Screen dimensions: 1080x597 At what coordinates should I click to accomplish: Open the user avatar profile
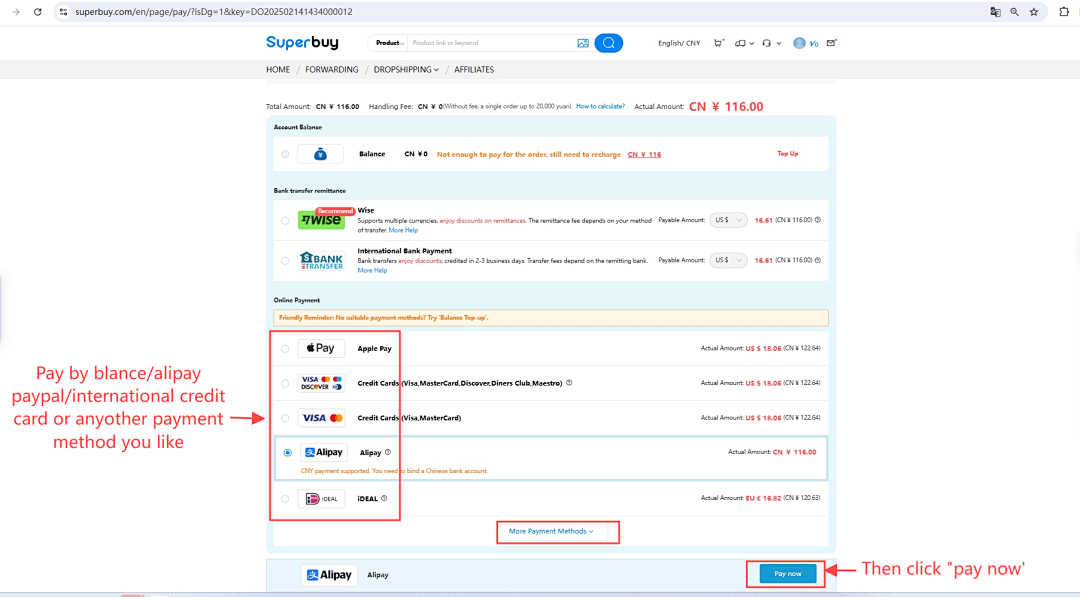pos(799,43)
